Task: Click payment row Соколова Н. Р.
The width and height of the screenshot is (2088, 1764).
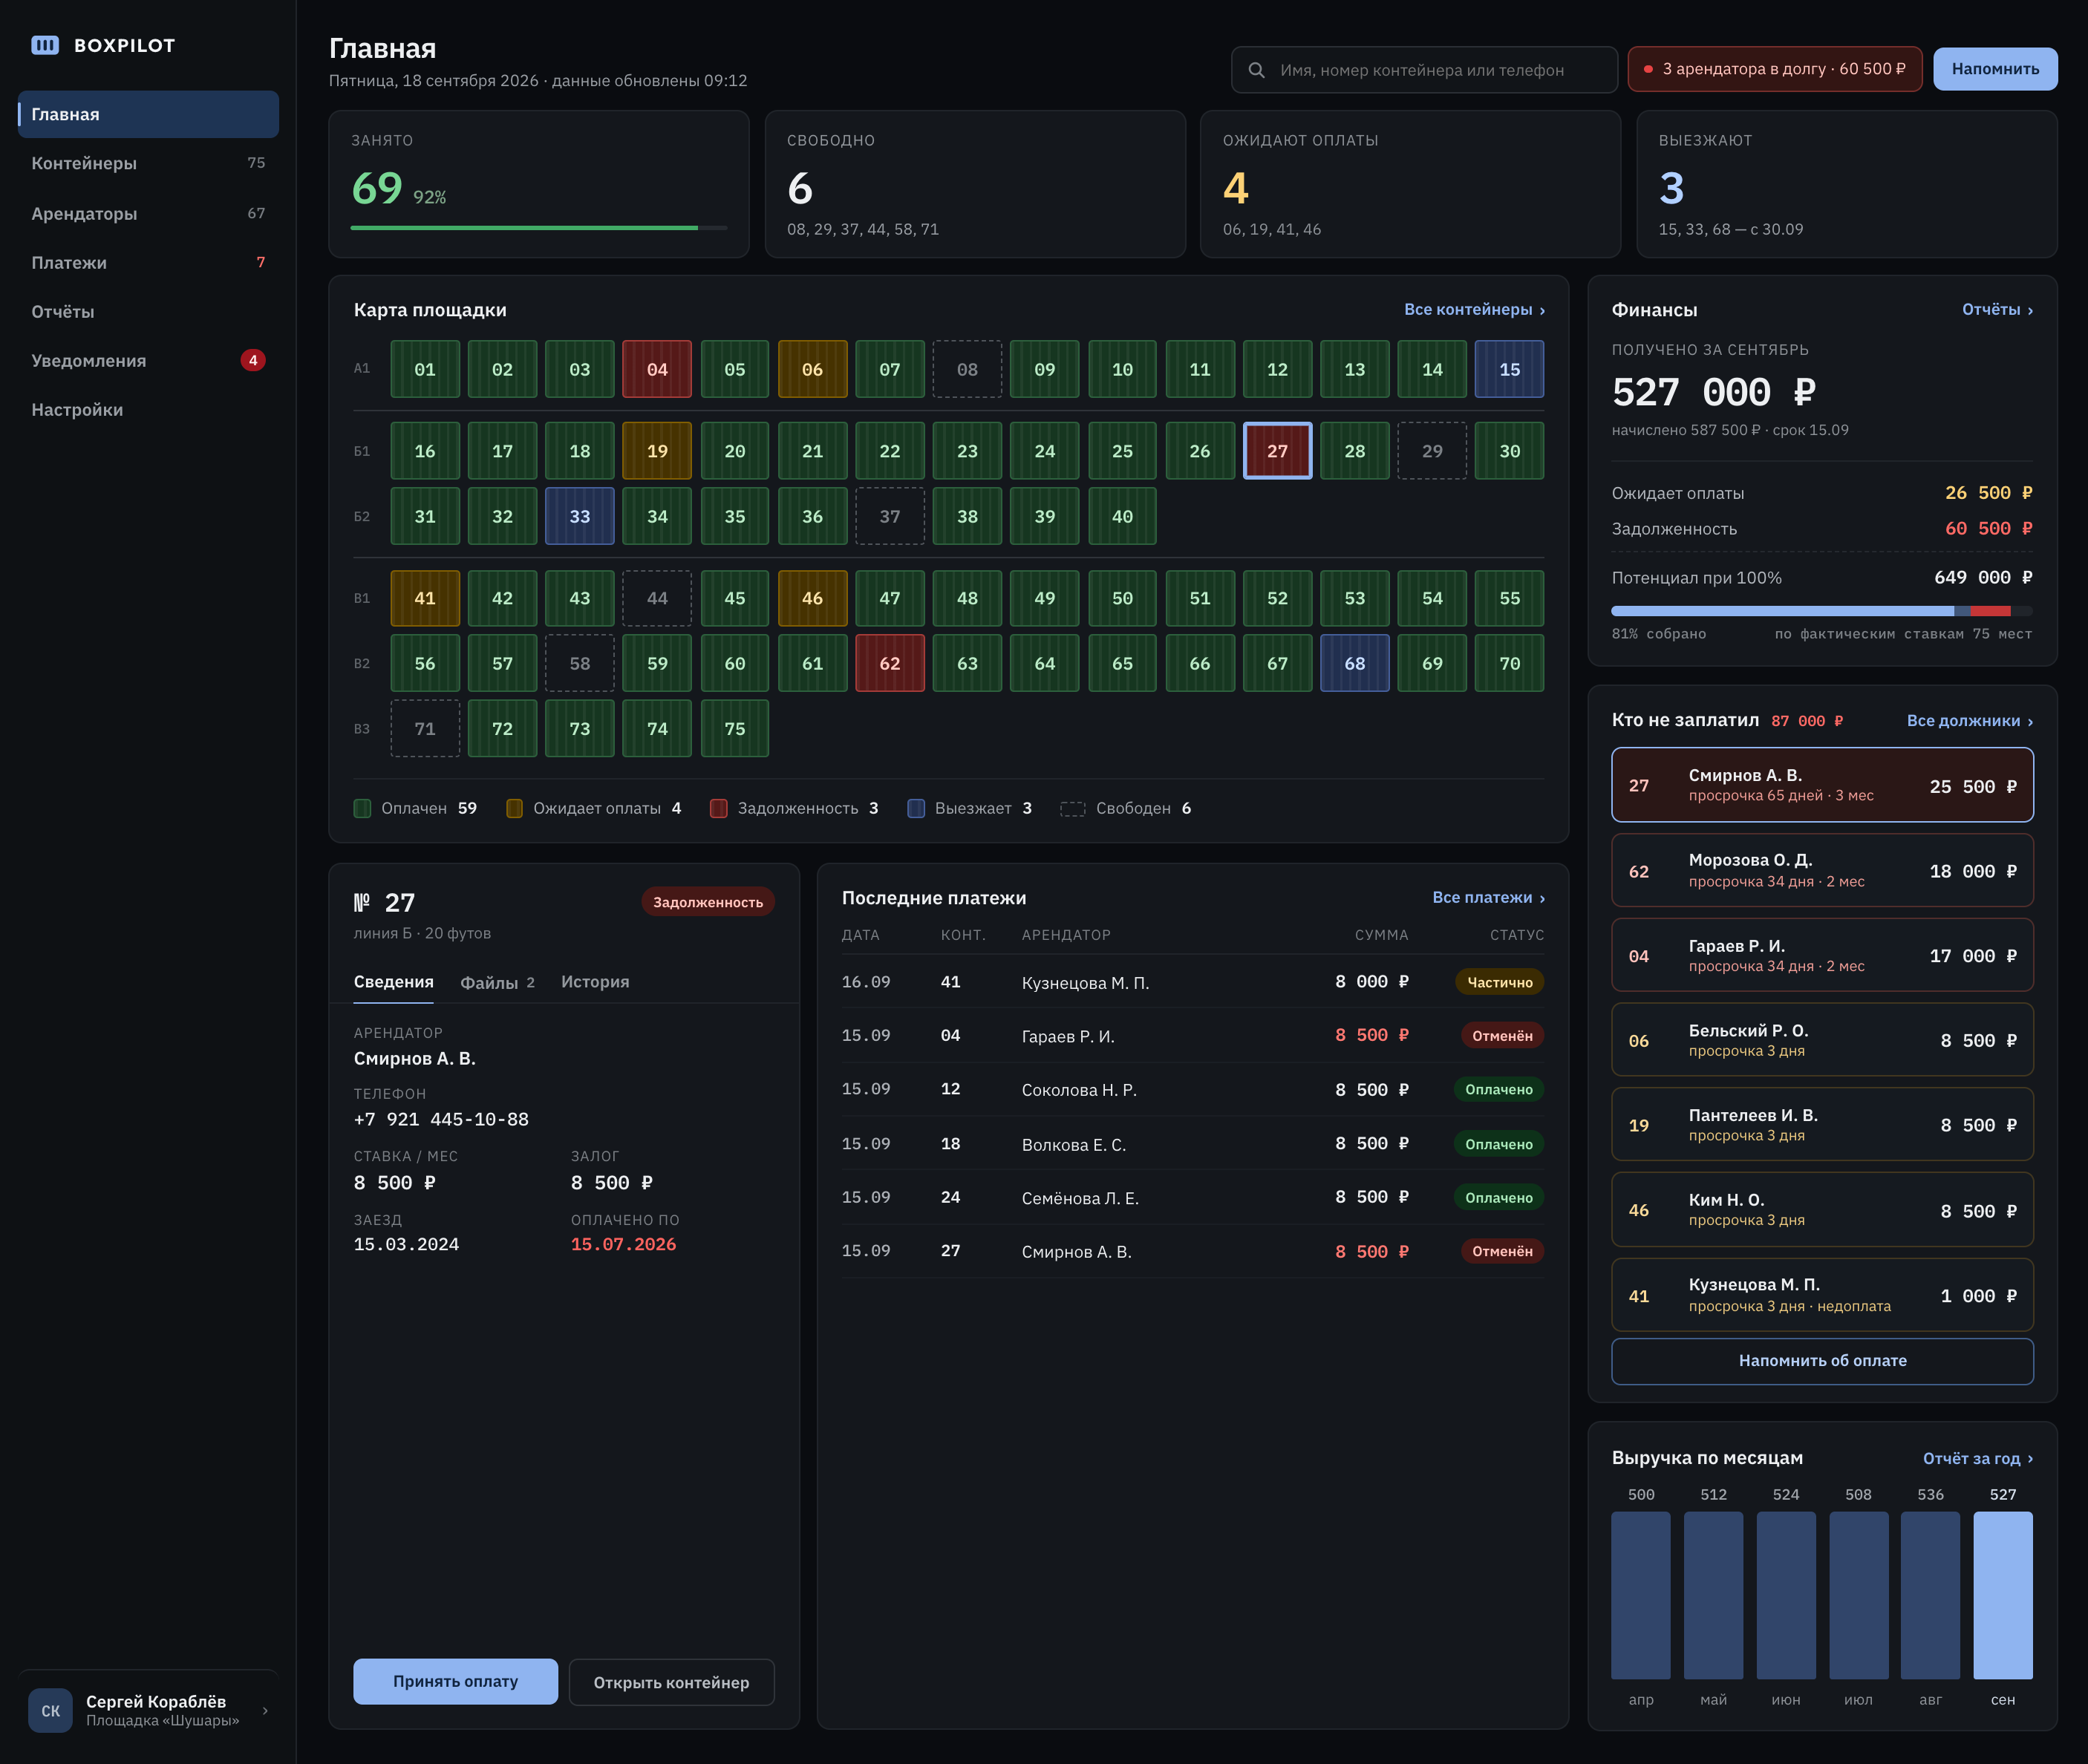Action: click(x=1192, y=1090)
